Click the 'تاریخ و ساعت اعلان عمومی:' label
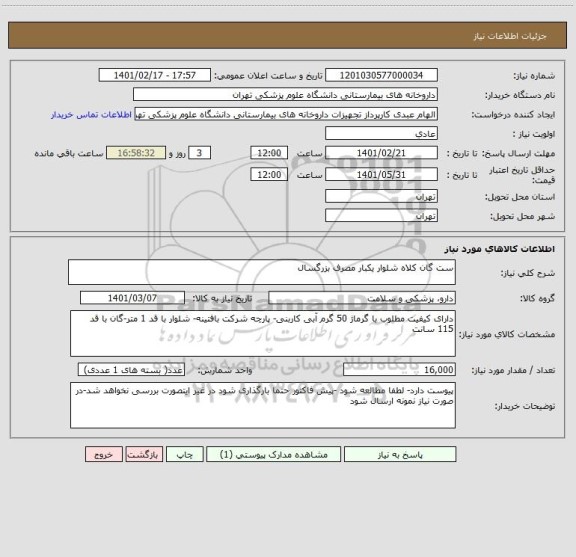 (x=269, y=76)
